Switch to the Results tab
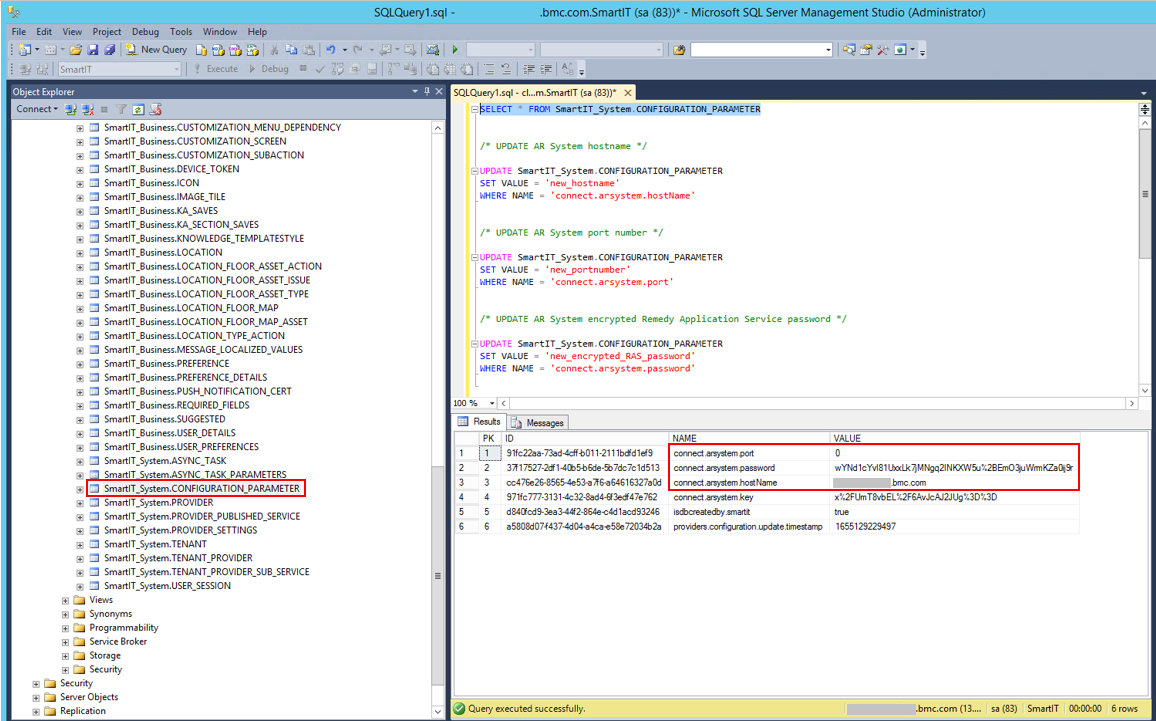1156x721 pixels. (x=479, y=422)
